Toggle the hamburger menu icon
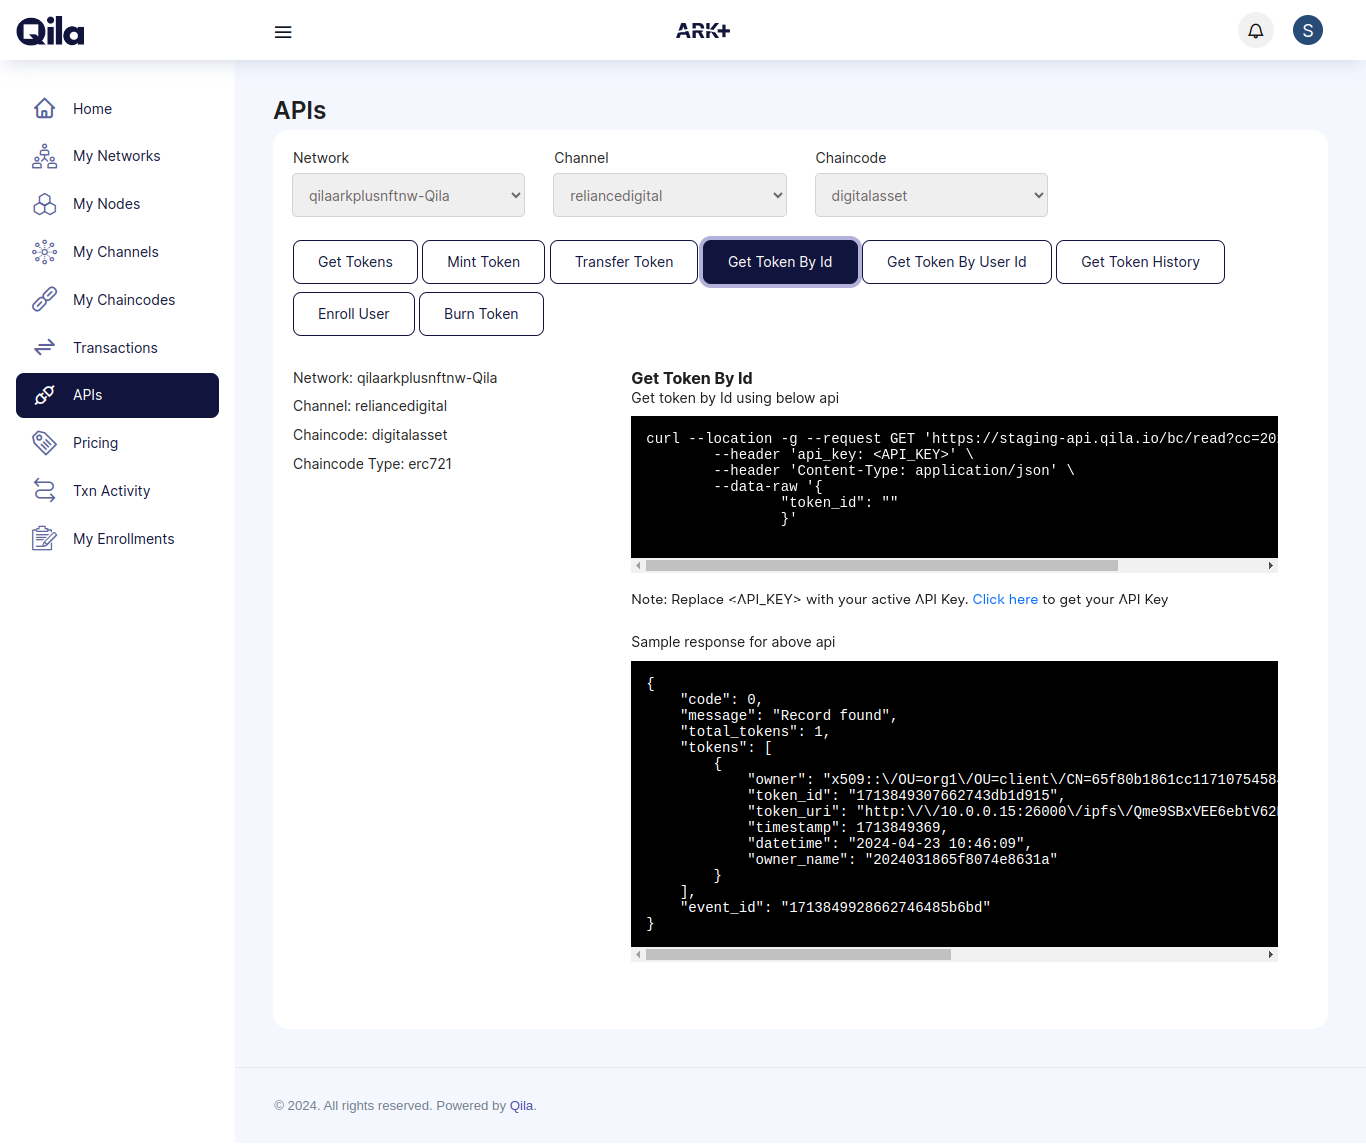This screenshot has width=1366, height=1145. tap(283, 32)
